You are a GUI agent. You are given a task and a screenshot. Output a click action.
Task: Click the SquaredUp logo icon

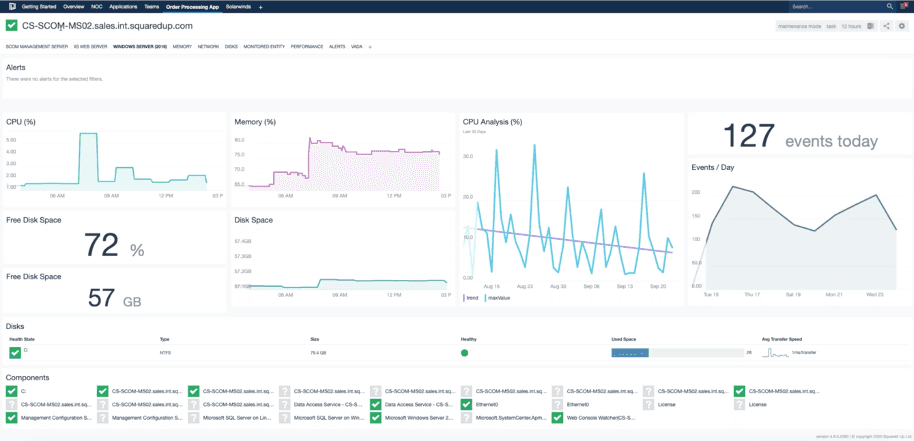[x=12, y=6]
